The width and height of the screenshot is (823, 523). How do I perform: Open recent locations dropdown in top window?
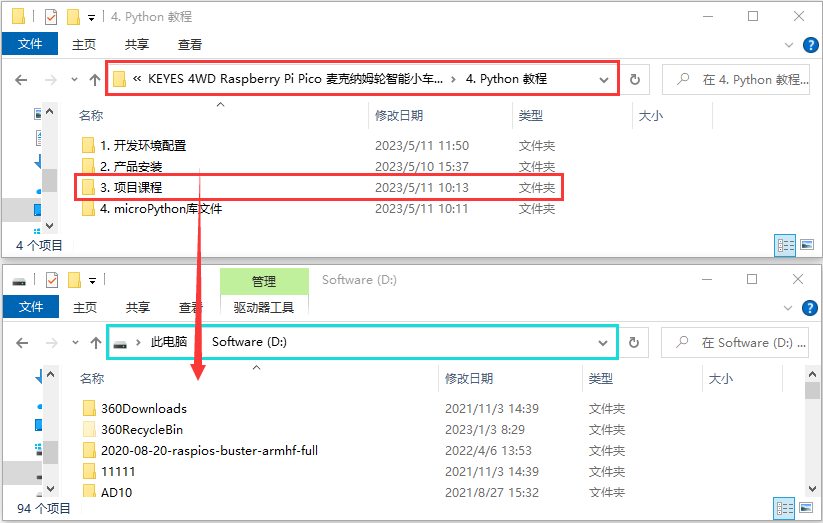[x=75, y=80]
